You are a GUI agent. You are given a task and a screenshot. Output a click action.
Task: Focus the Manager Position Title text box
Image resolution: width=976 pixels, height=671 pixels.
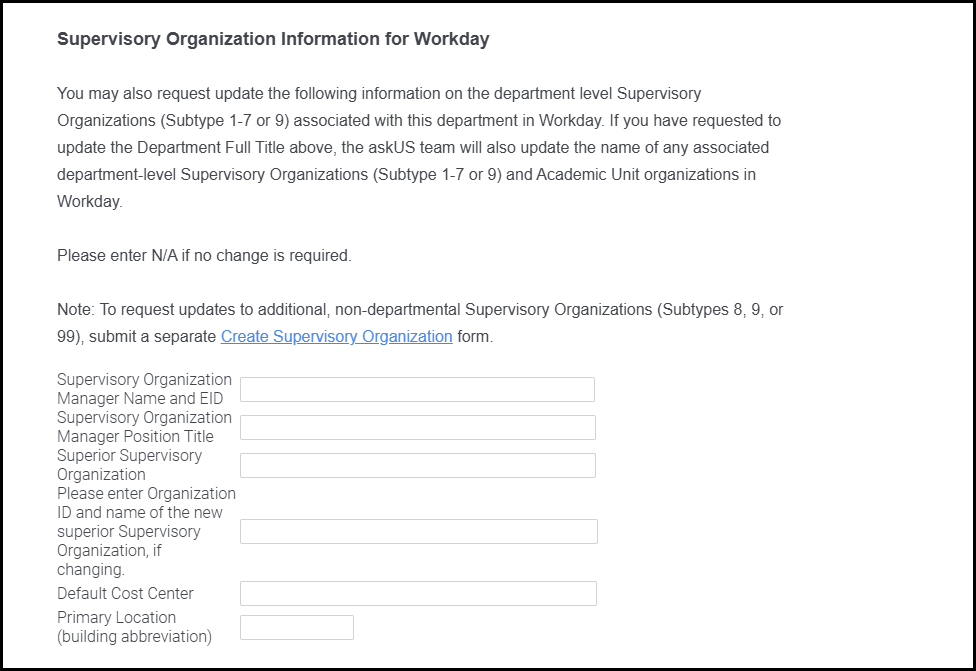[417, 428]
